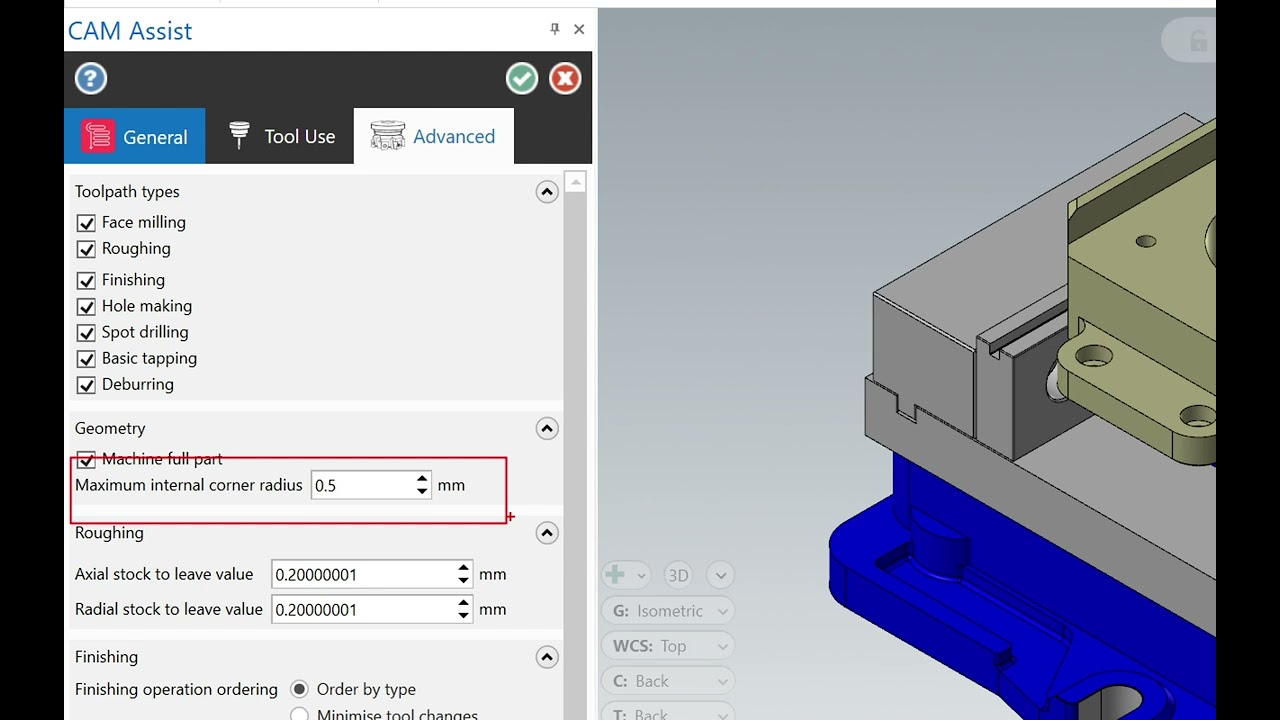This screenshot has height=720, width=1280.
Task: Select Order by type radio button
Action: (299, 689)
